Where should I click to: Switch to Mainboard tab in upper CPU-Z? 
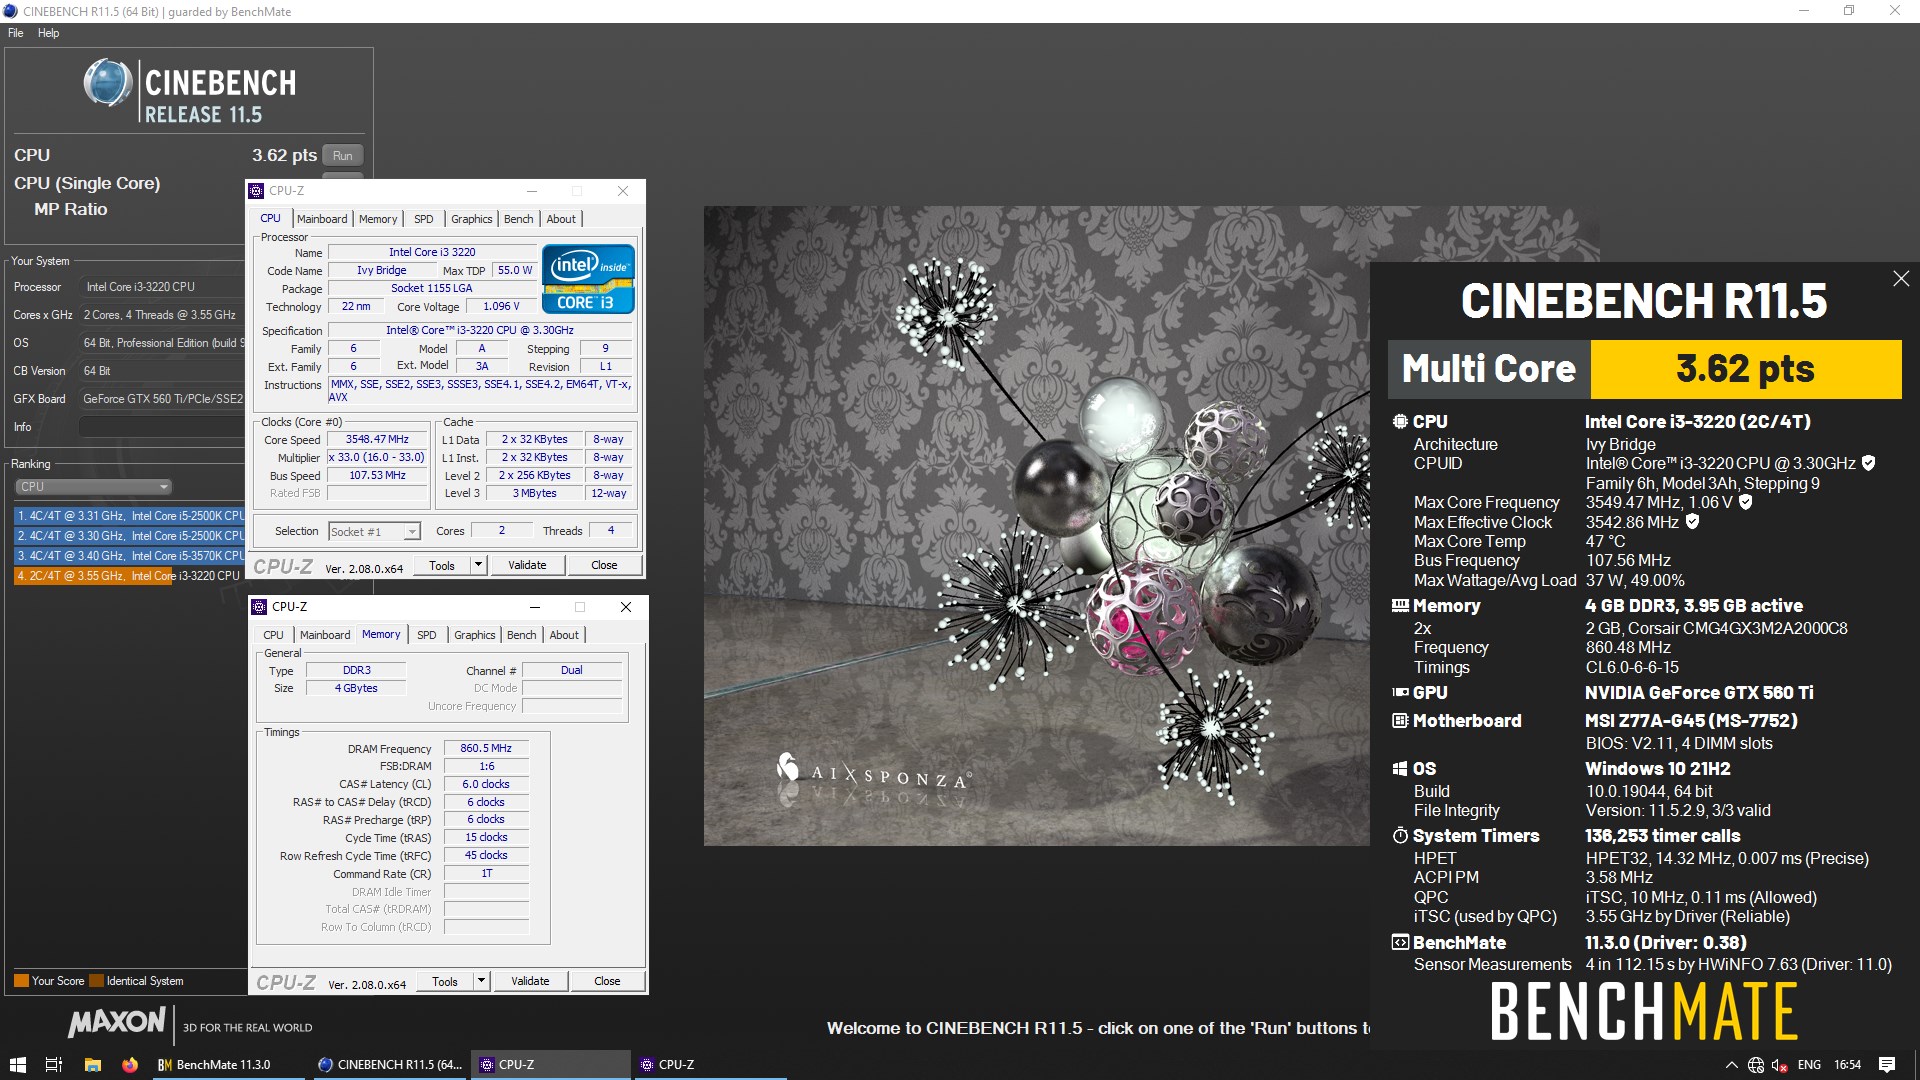pos(322,219)
